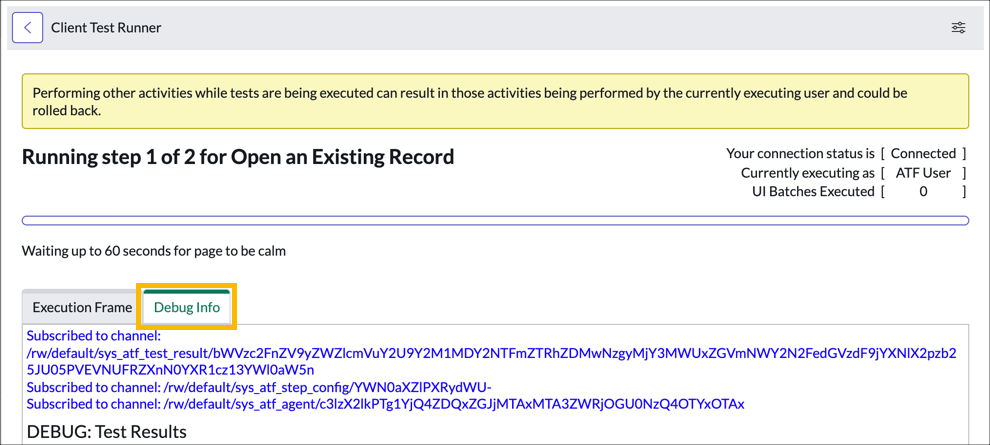Click the sys_atf_agent channel line
Screen dimensions: 990x445
[x=385, y=404]
